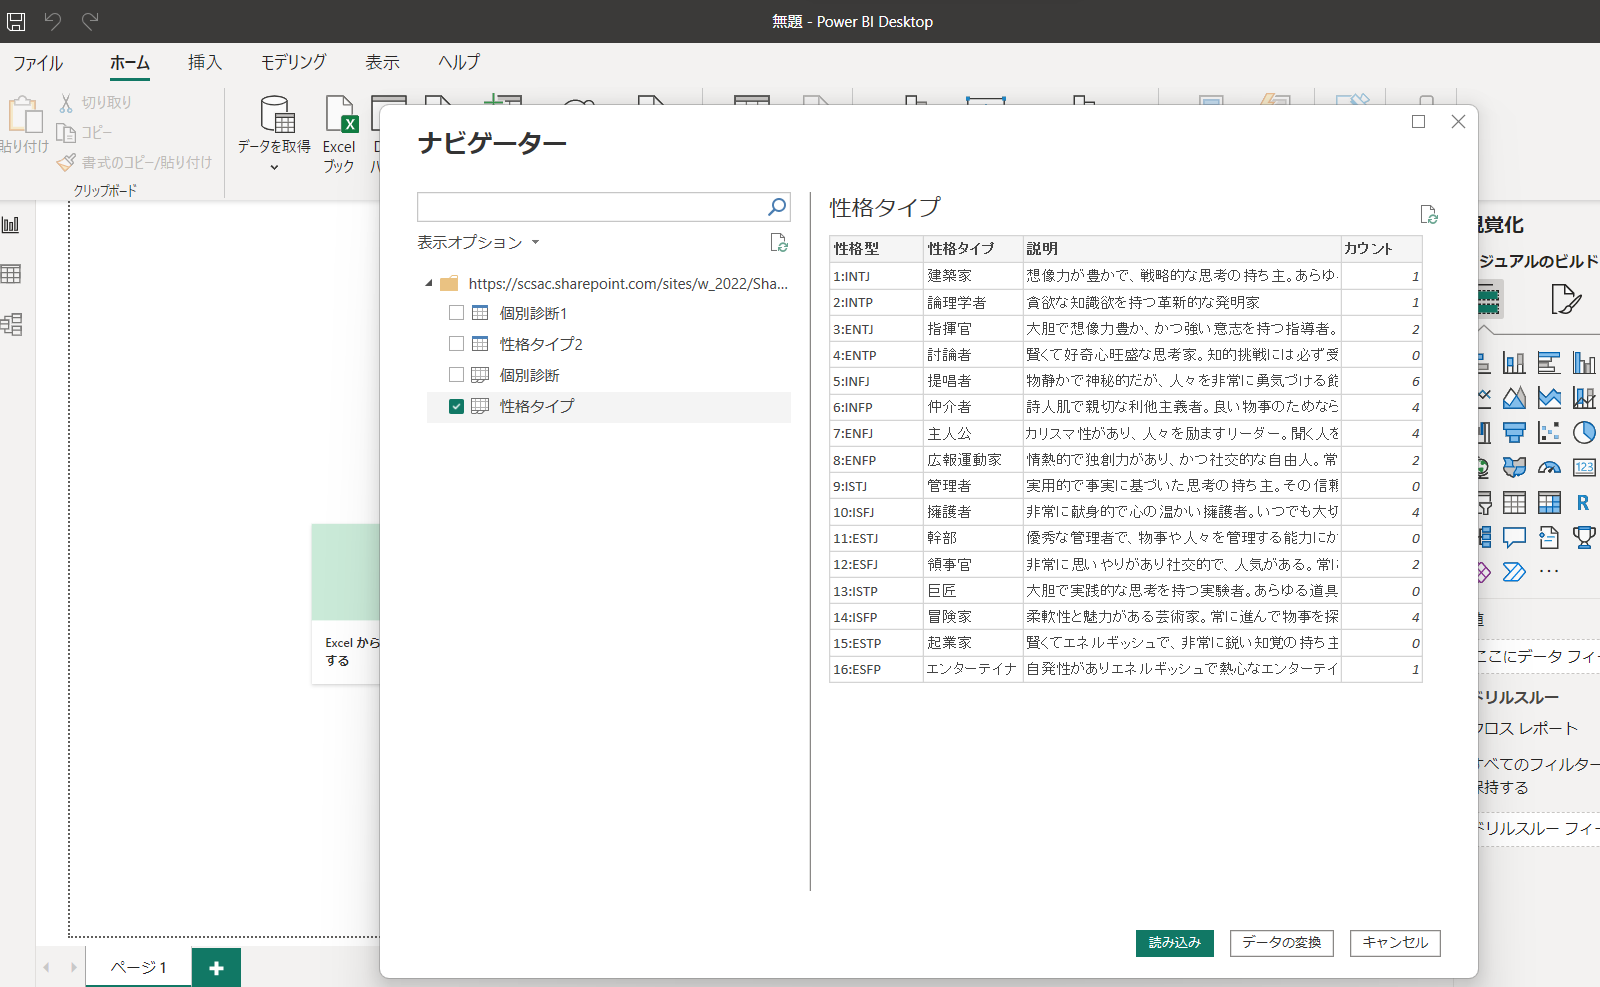
Task: Choose the Q&A speech bubble visual
Action: pos(1515,537)
